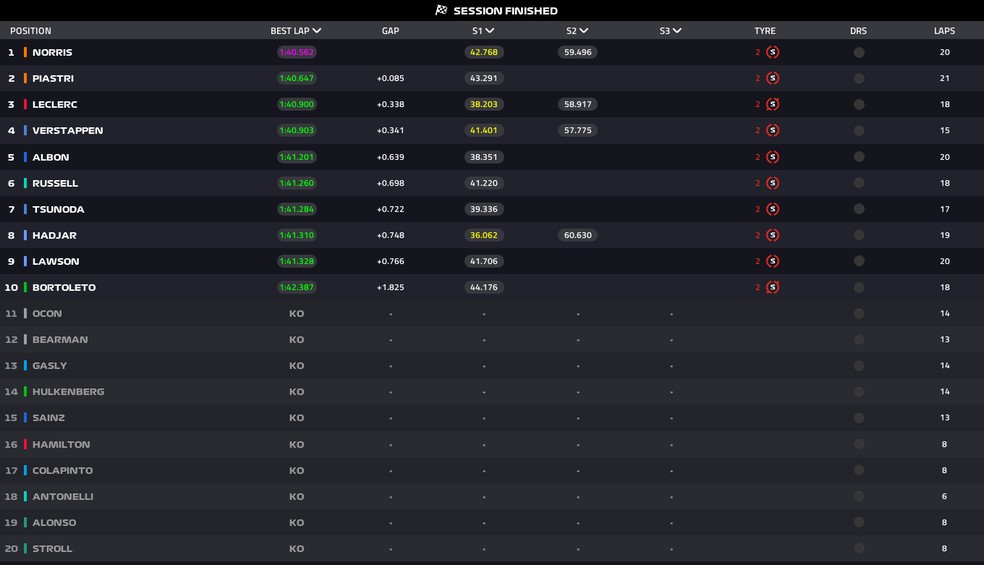Click the checkered flag session icon
The image size is (984, 565).
click(x=441, y=10)
